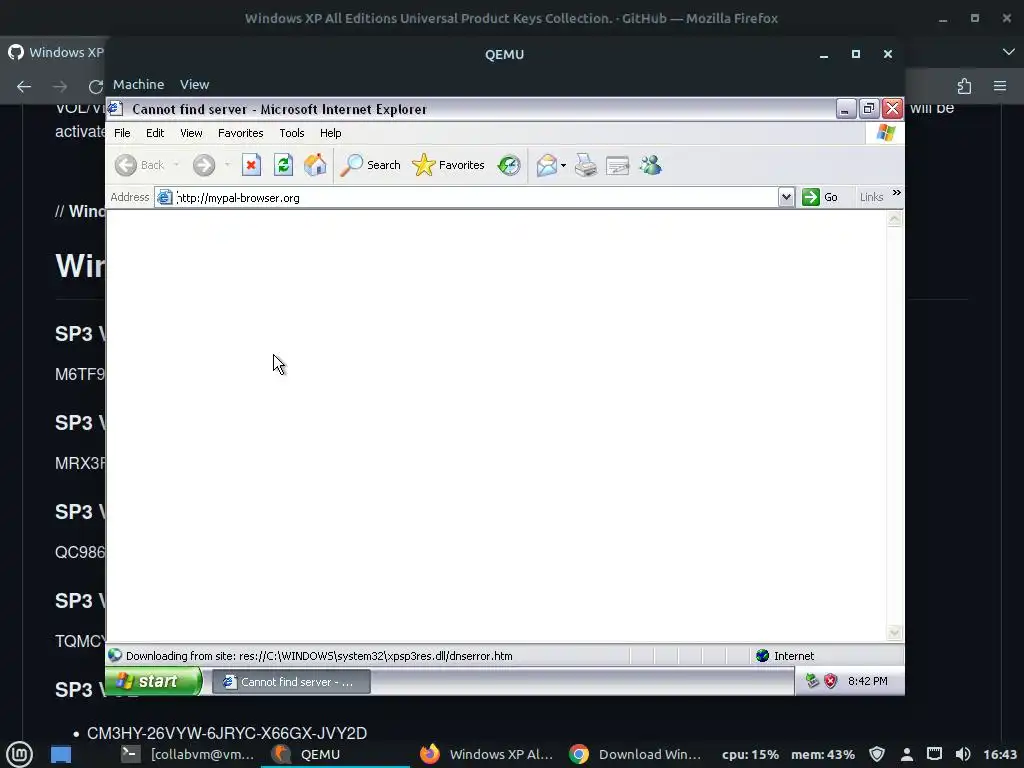Image resolution: width=1024 pixels, height=768 pixels.
Task: Click the Internet zone status indicator
Action: point(784,656)
